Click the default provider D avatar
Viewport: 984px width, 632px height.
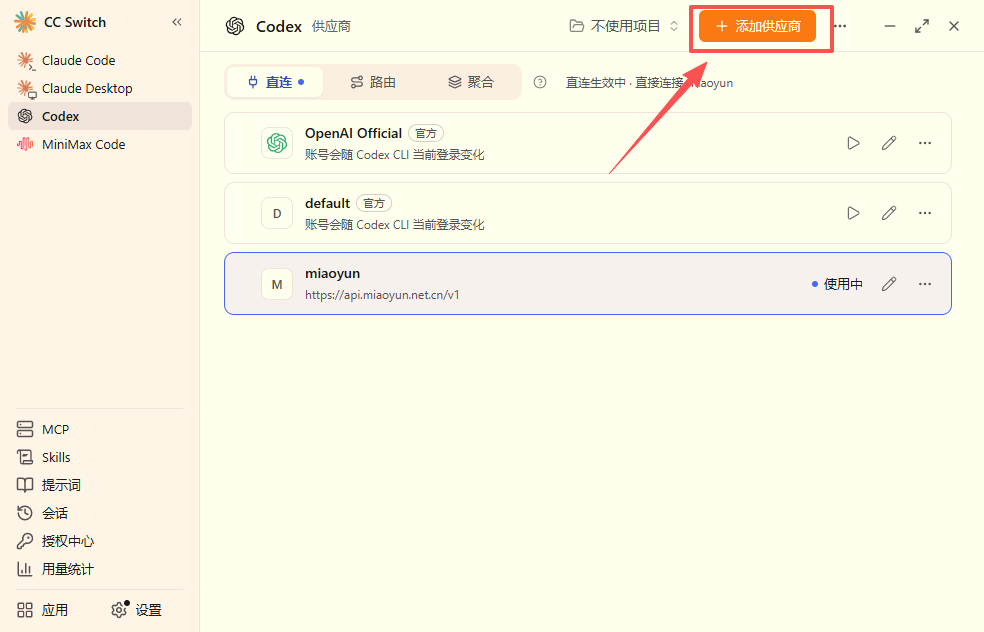pos(277,213)
